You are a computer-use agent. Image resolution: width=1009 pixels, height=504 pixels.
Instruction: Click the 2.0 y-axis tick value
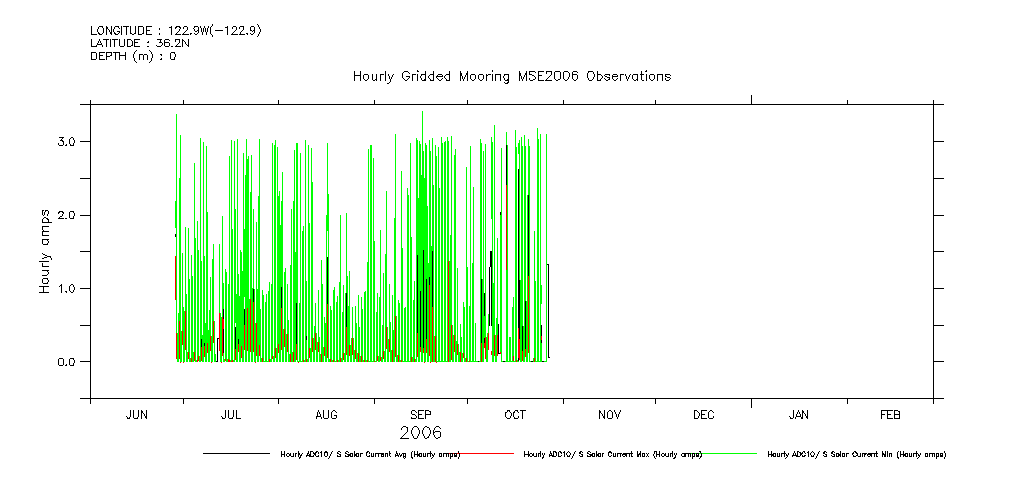pyautogui.click(x=66, y=215)
